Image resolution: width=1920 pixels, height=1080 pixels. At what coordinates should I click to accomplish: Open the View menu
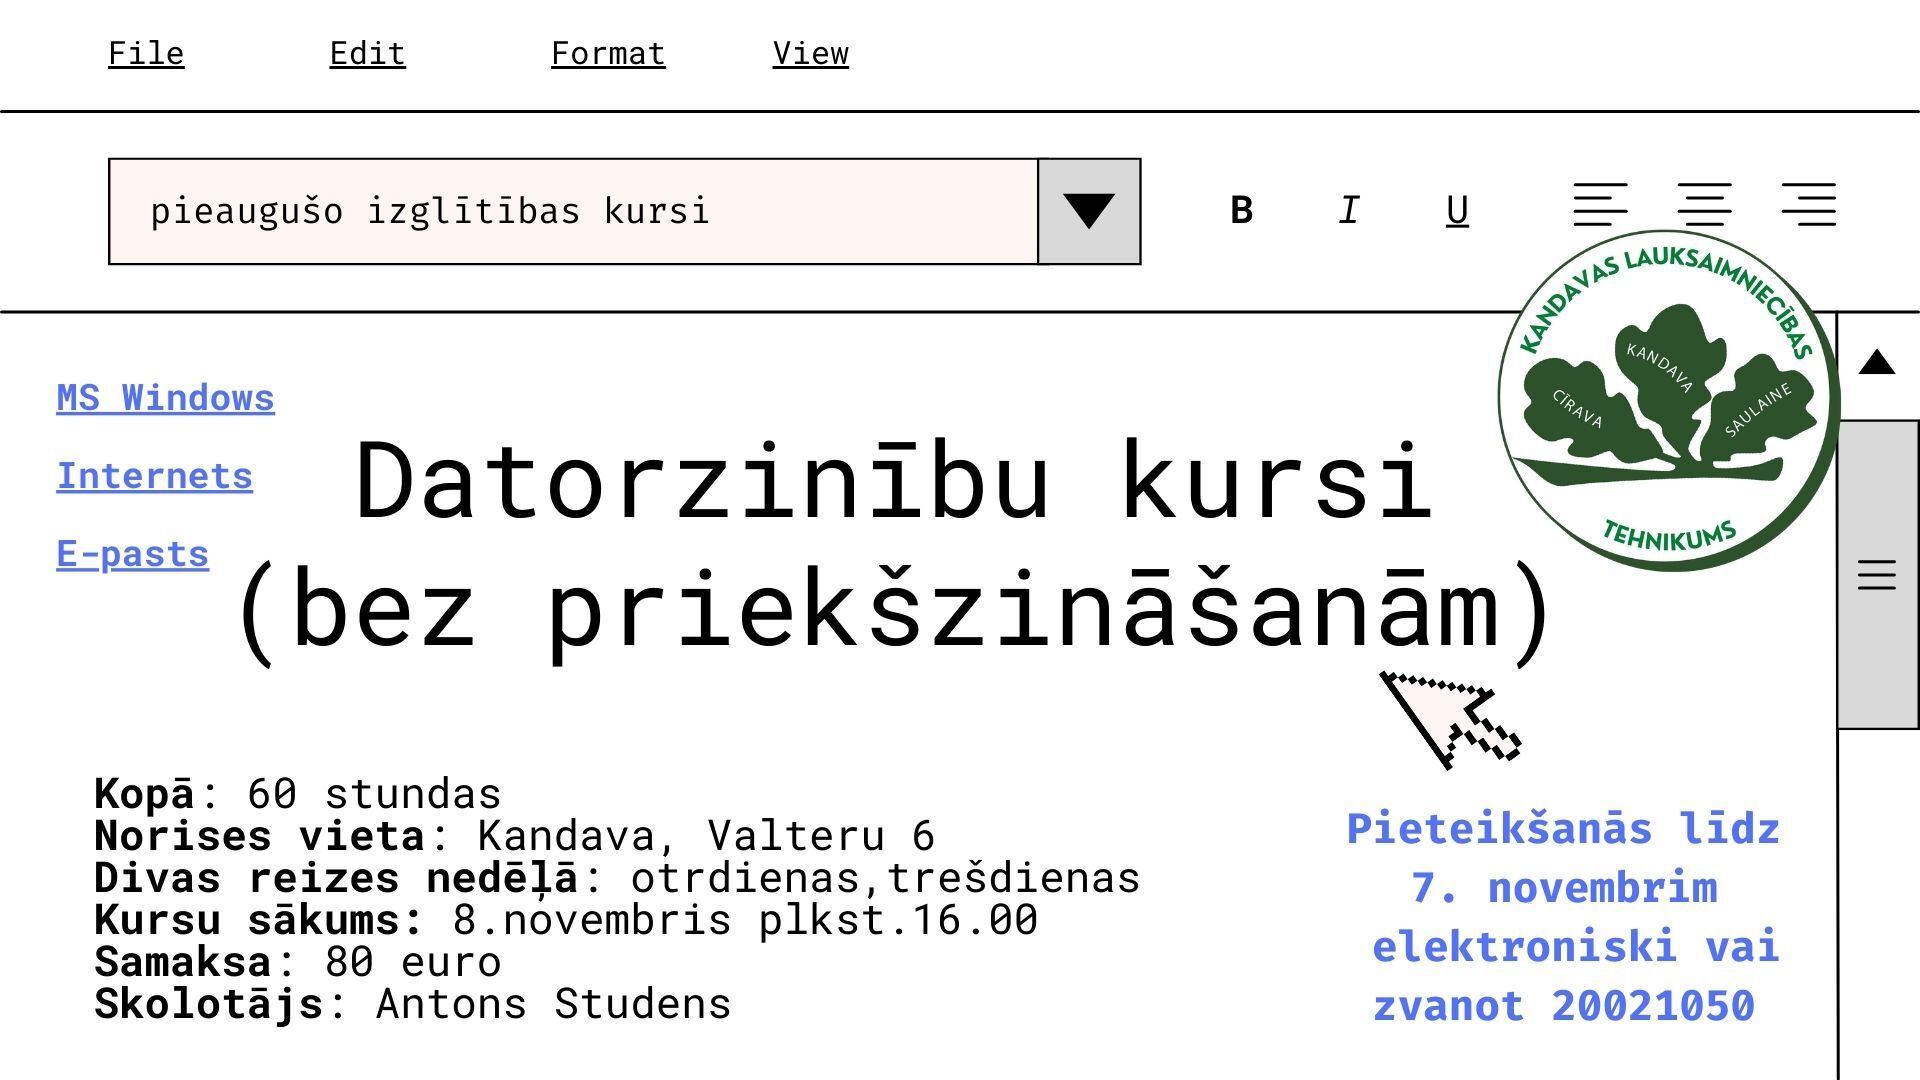(x=810, y=53)
